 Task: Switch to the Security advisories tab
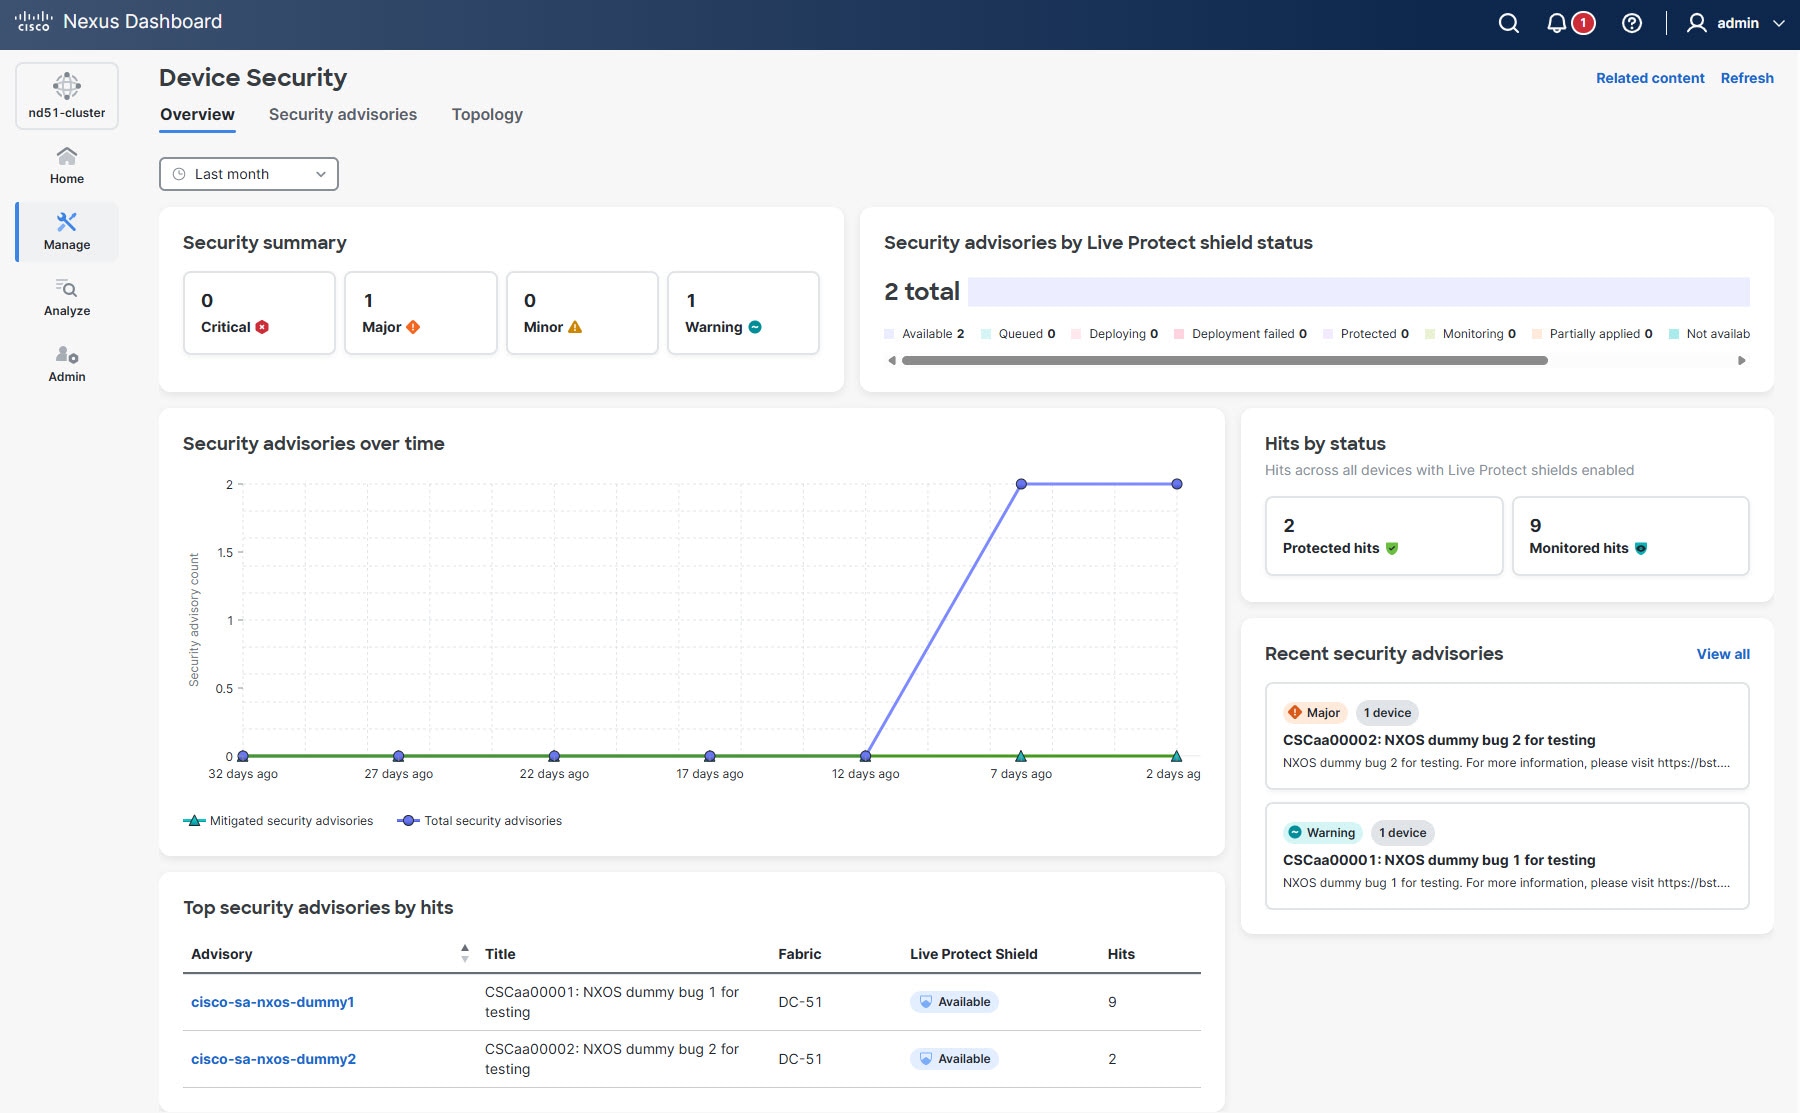[x=343, y=115]
